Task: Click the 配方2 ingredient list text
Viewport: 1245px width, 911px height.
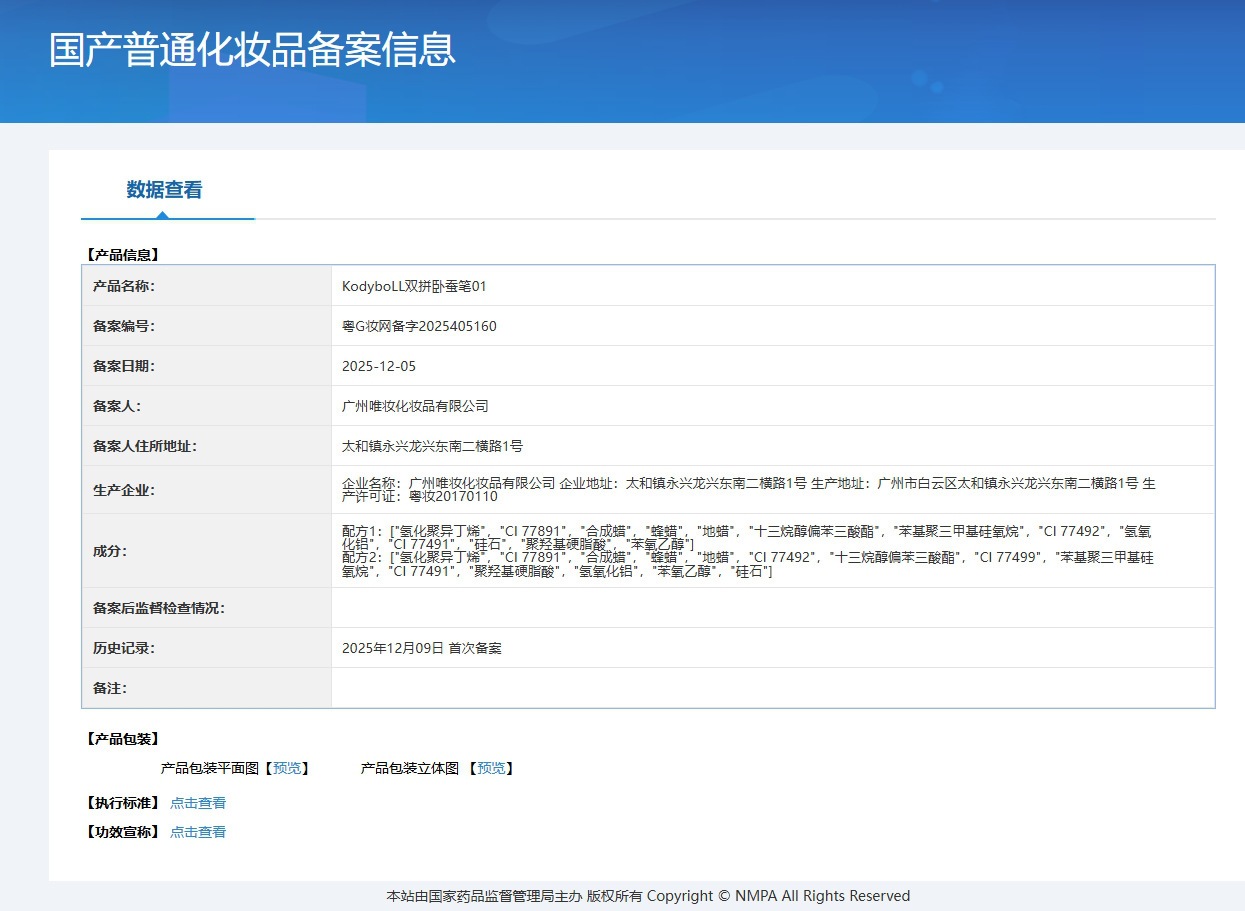Action: tap(748, 564)
